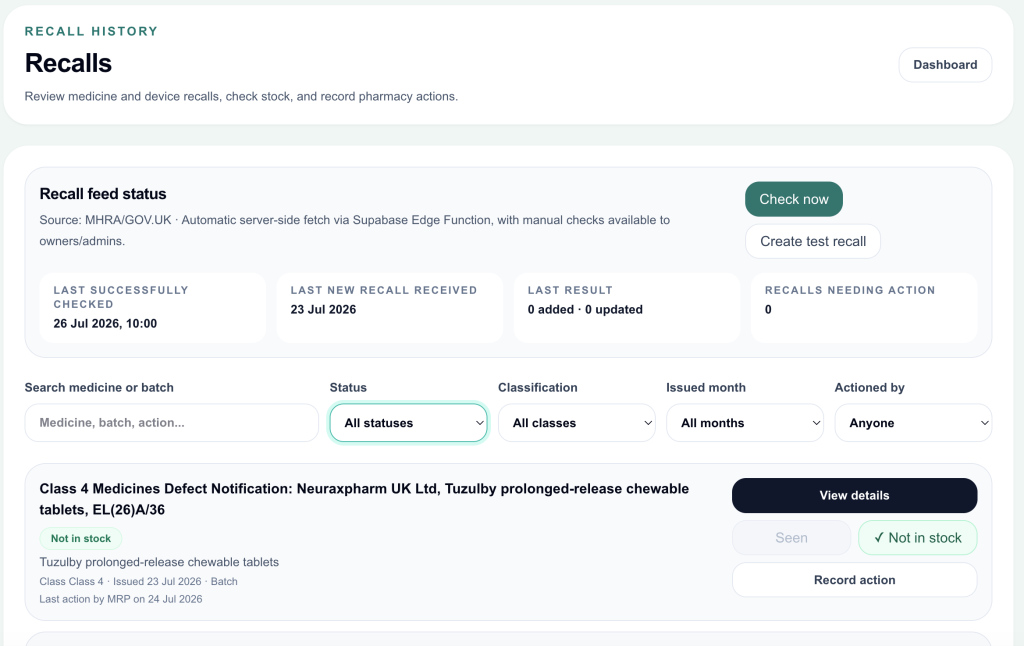
Task: Click Tuzulby prolonged-release chewable tablets subtitle
Action: click(159, 562)
